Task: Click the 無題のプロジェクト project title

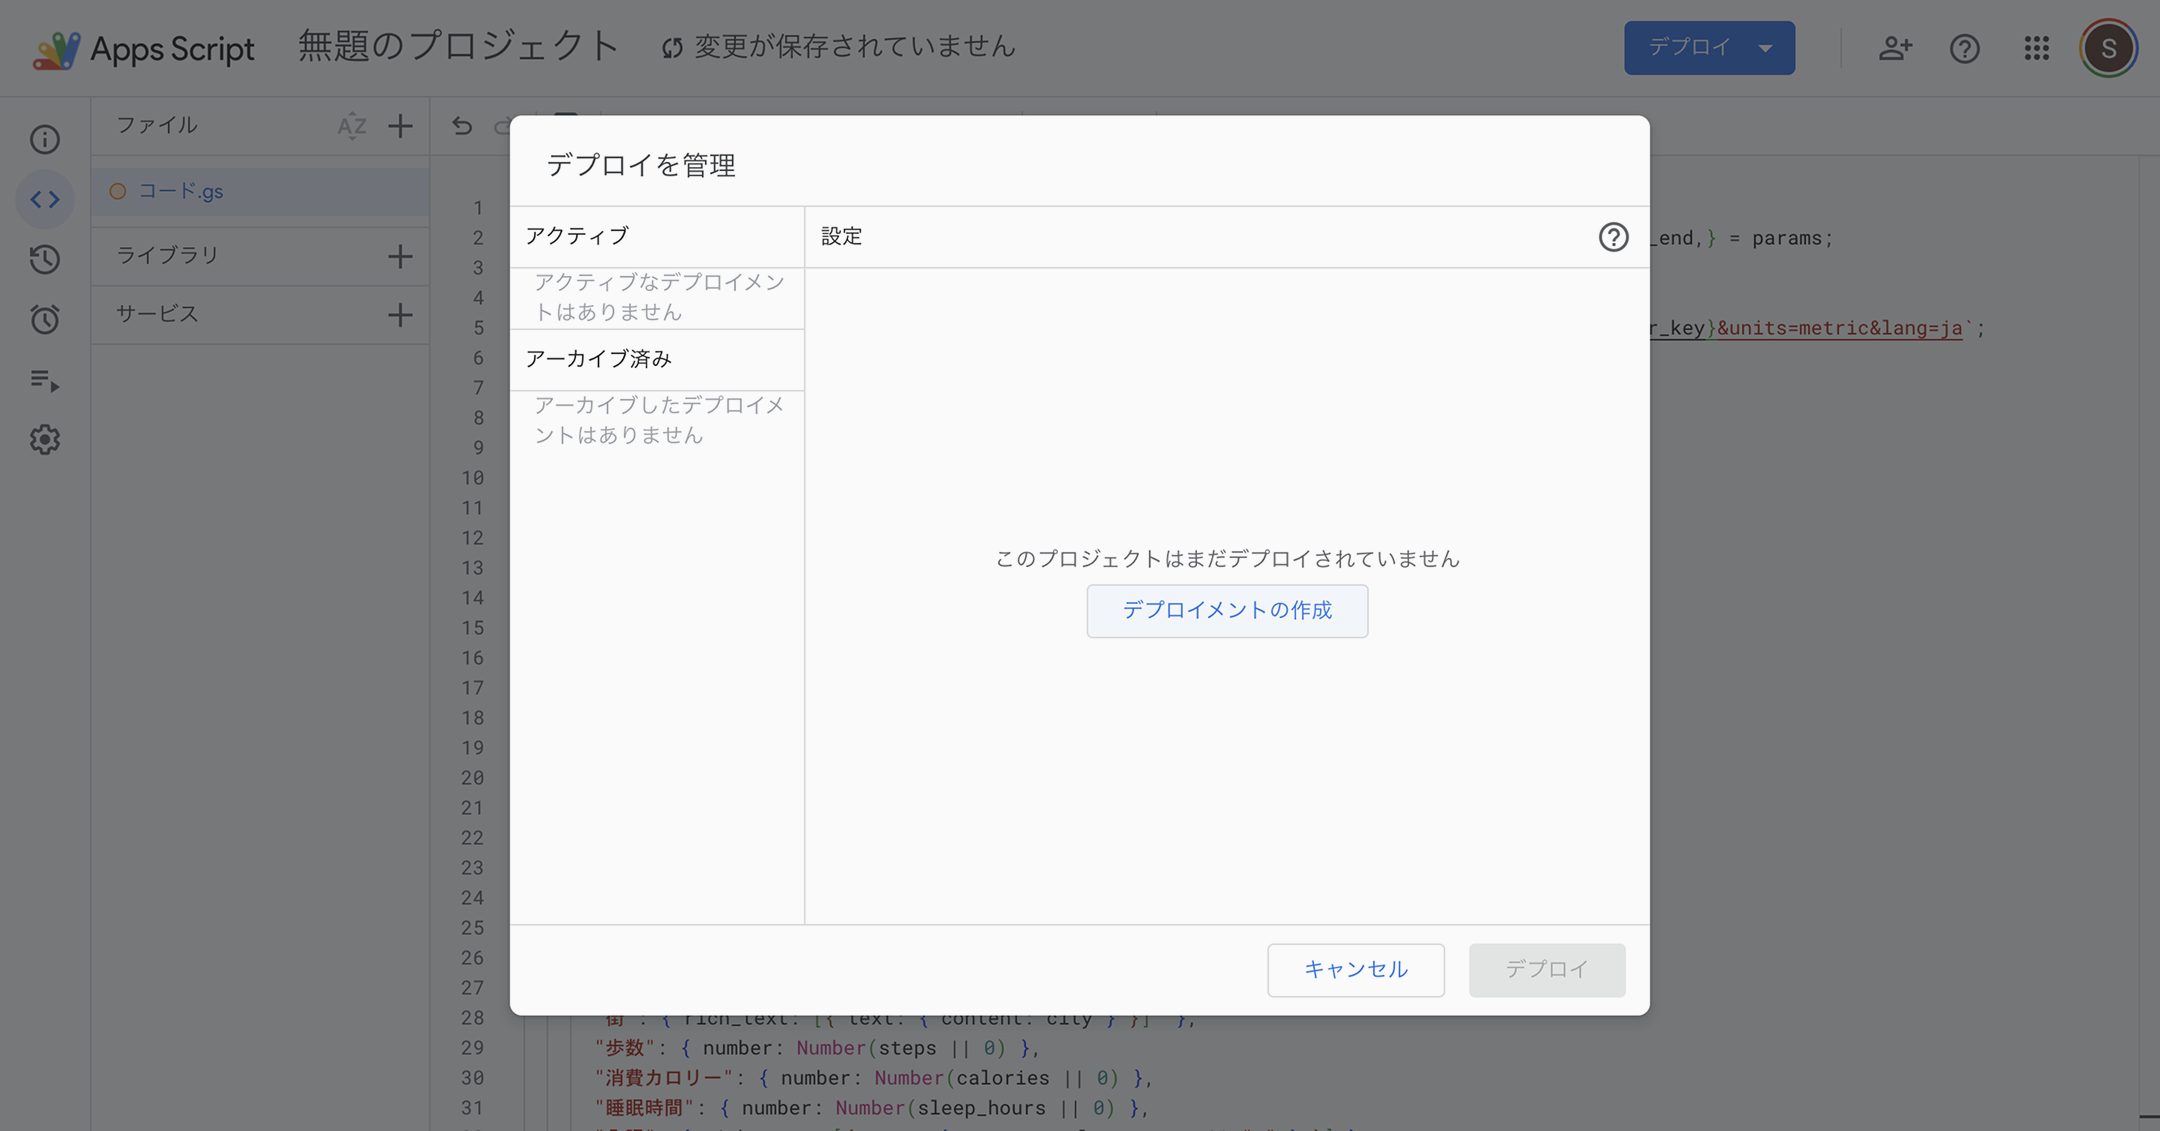Action: click(458, 47)
